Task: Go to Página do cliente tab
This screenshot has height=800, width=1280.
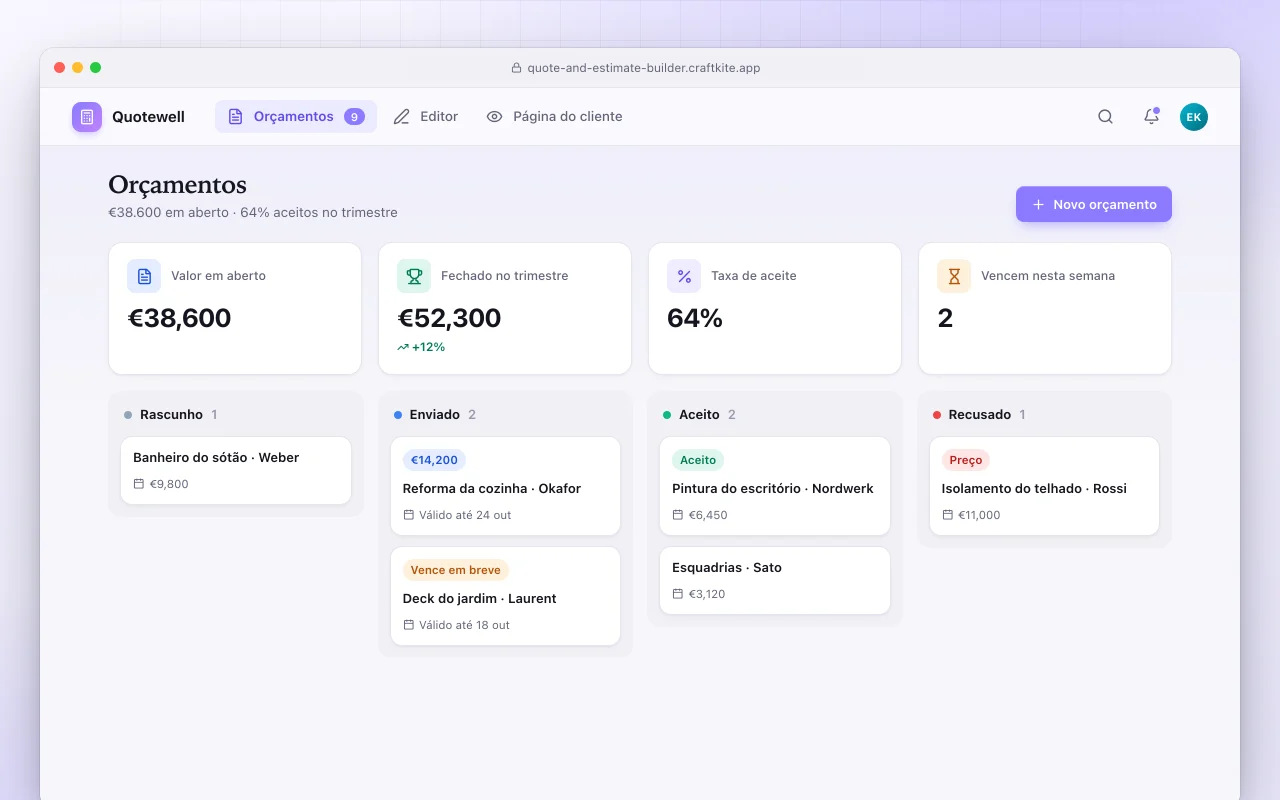Action: (554, 117)
